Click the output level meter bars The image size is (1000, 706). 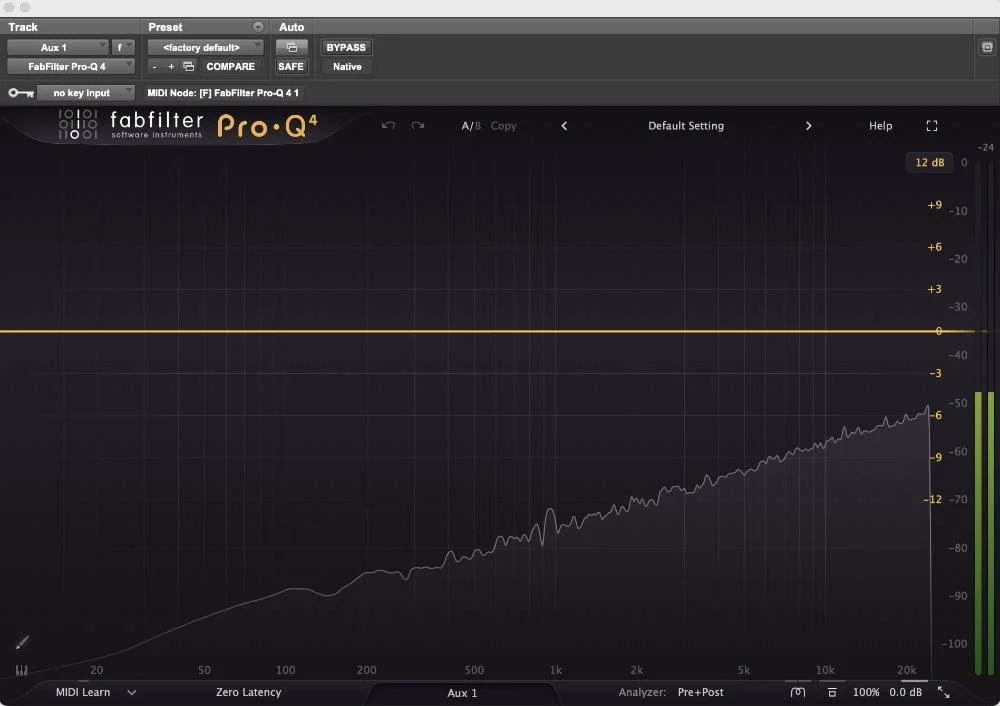point(984,533)
